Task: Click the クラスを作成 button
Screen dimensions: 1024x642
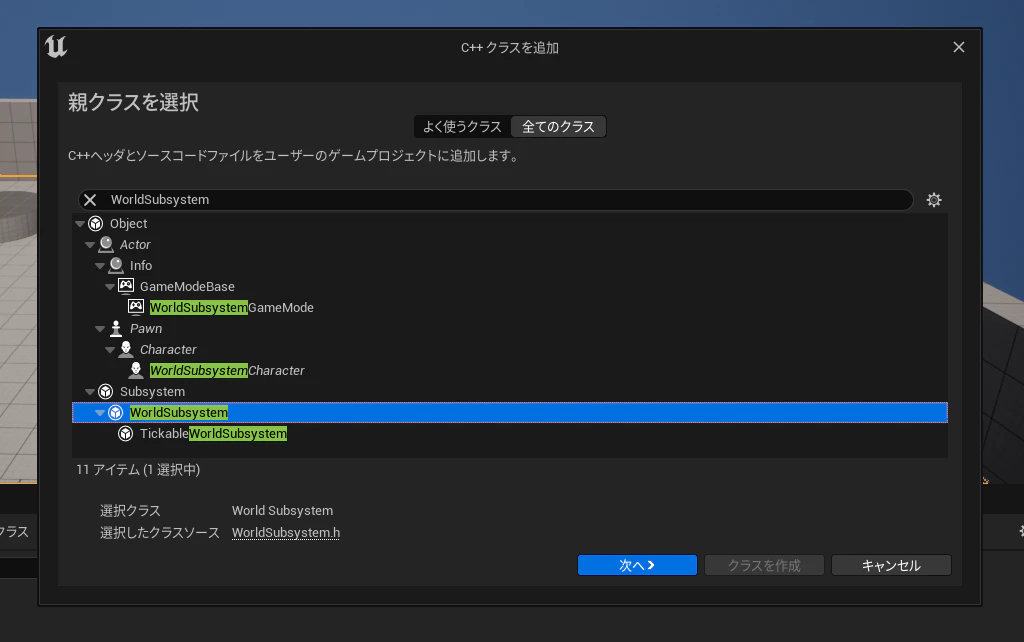Action: click(764, 565)
